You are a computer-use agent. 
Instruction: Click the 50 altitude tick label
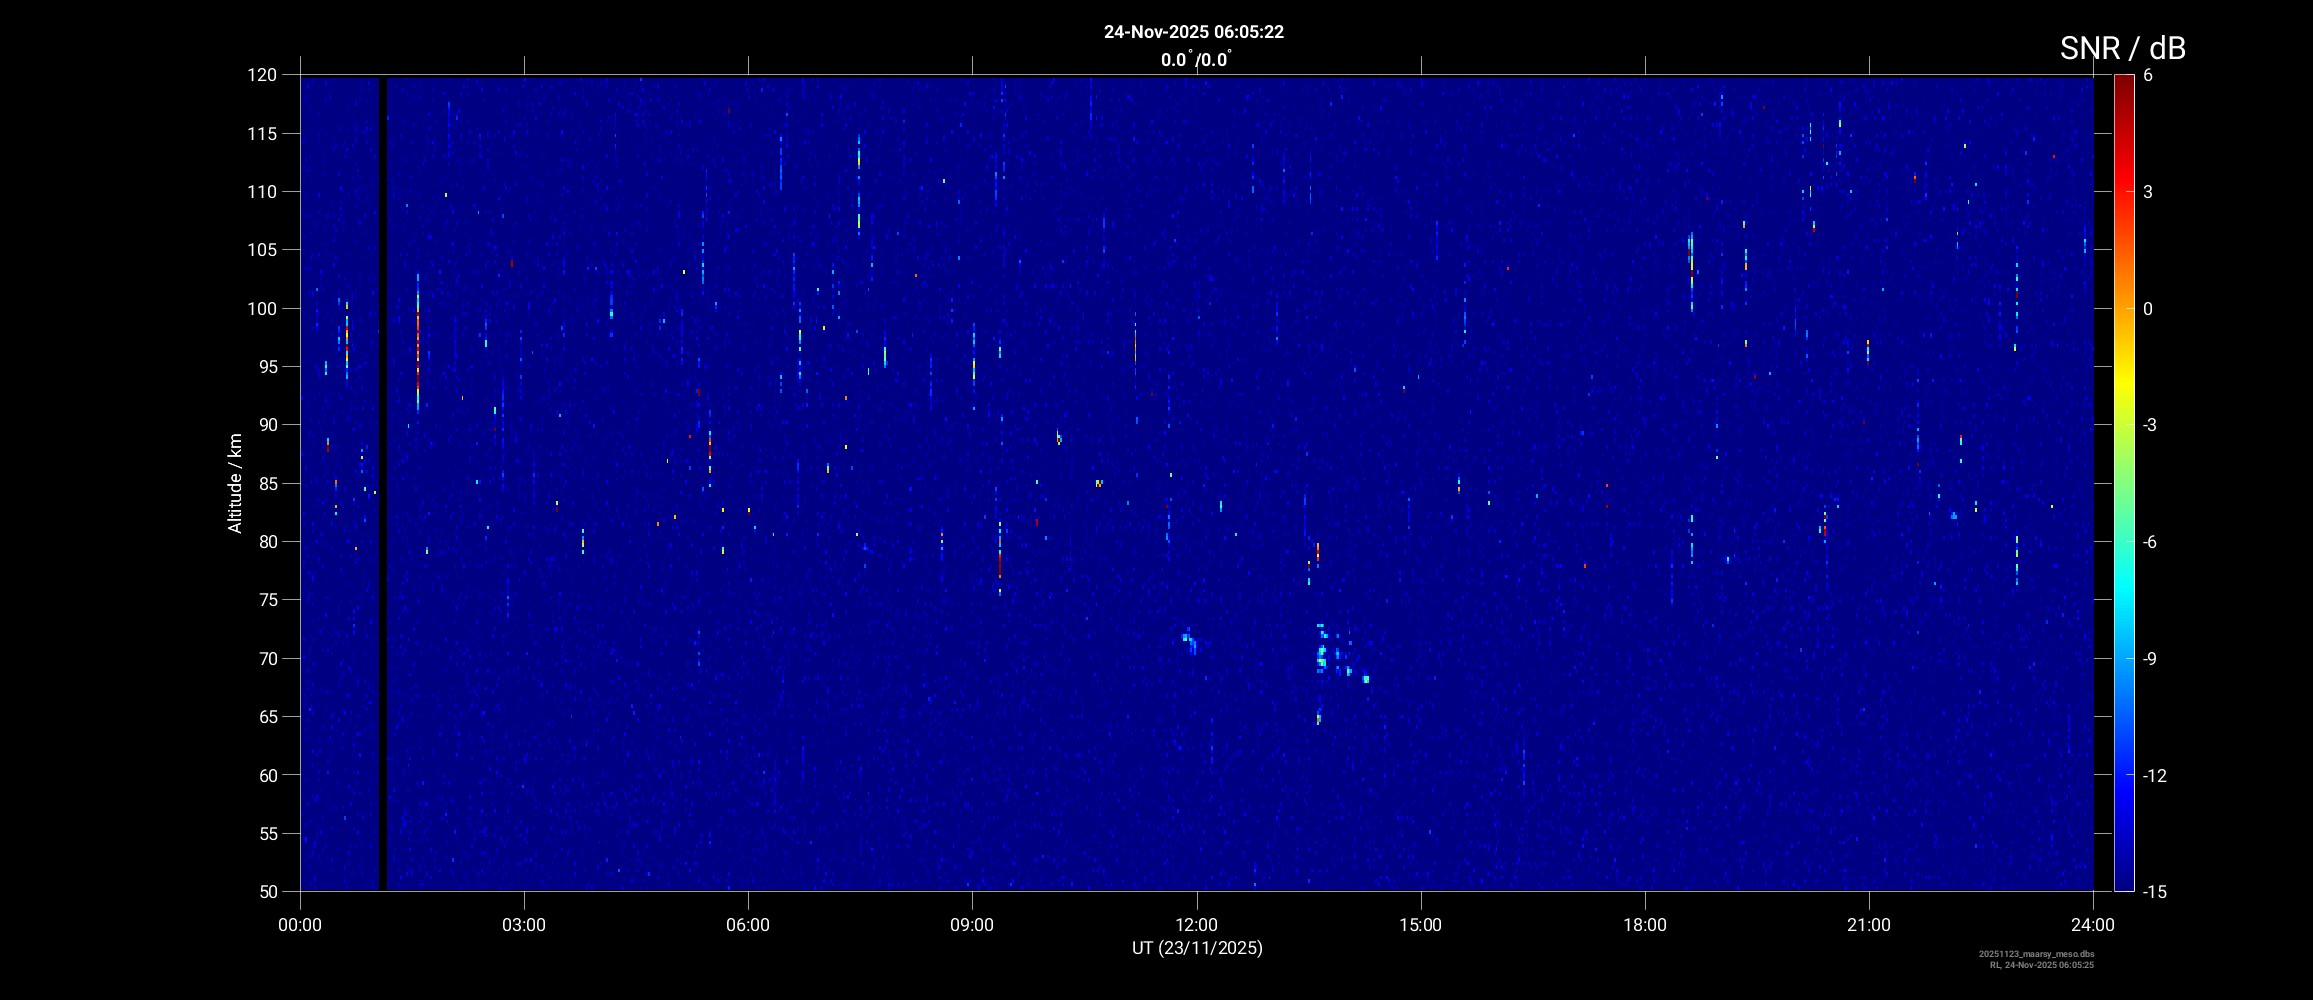[267, 891]
